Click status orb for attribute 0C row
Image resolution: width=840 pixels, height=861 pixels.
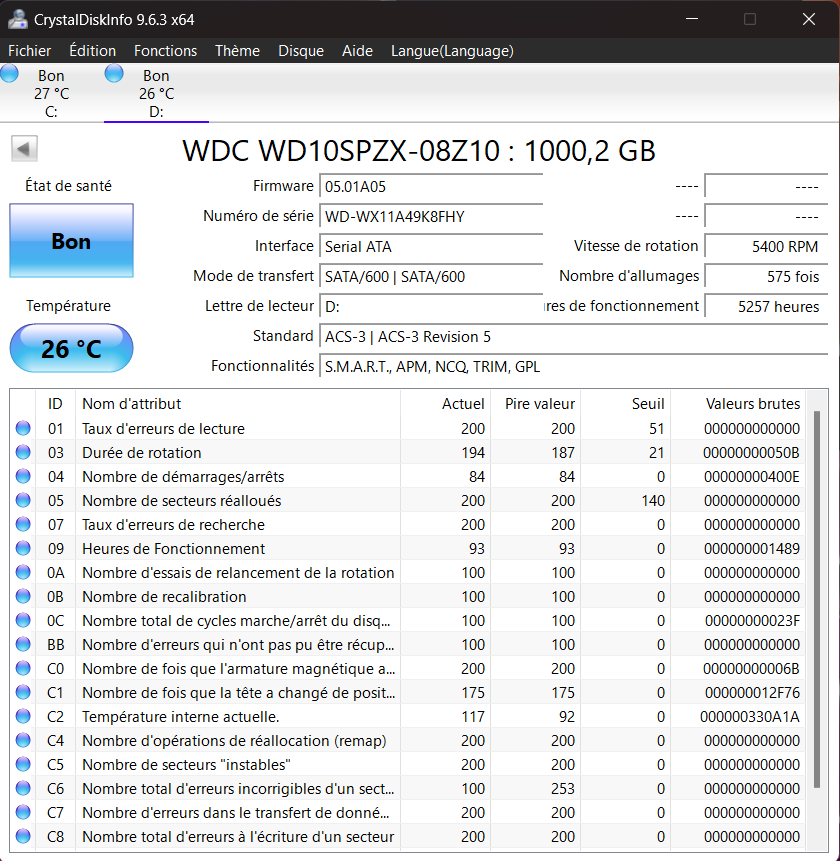tap(23, 620)
